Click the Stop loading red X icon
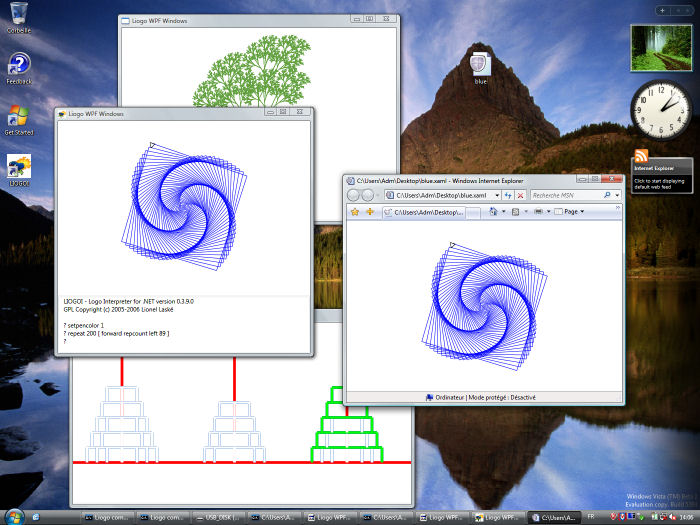Image resolution: width=700 pixels, height=525 pixels. [x=520, y=195]
